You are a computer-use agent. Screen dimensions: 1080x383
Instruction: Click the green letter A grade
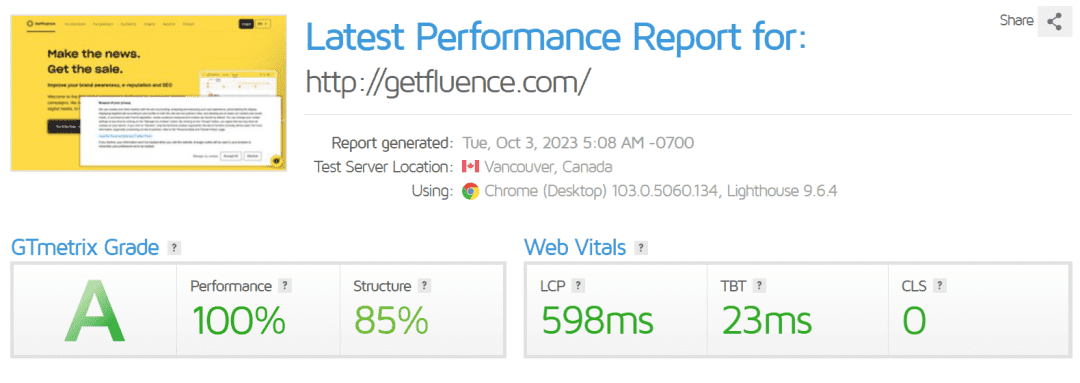tap(94, 311)
